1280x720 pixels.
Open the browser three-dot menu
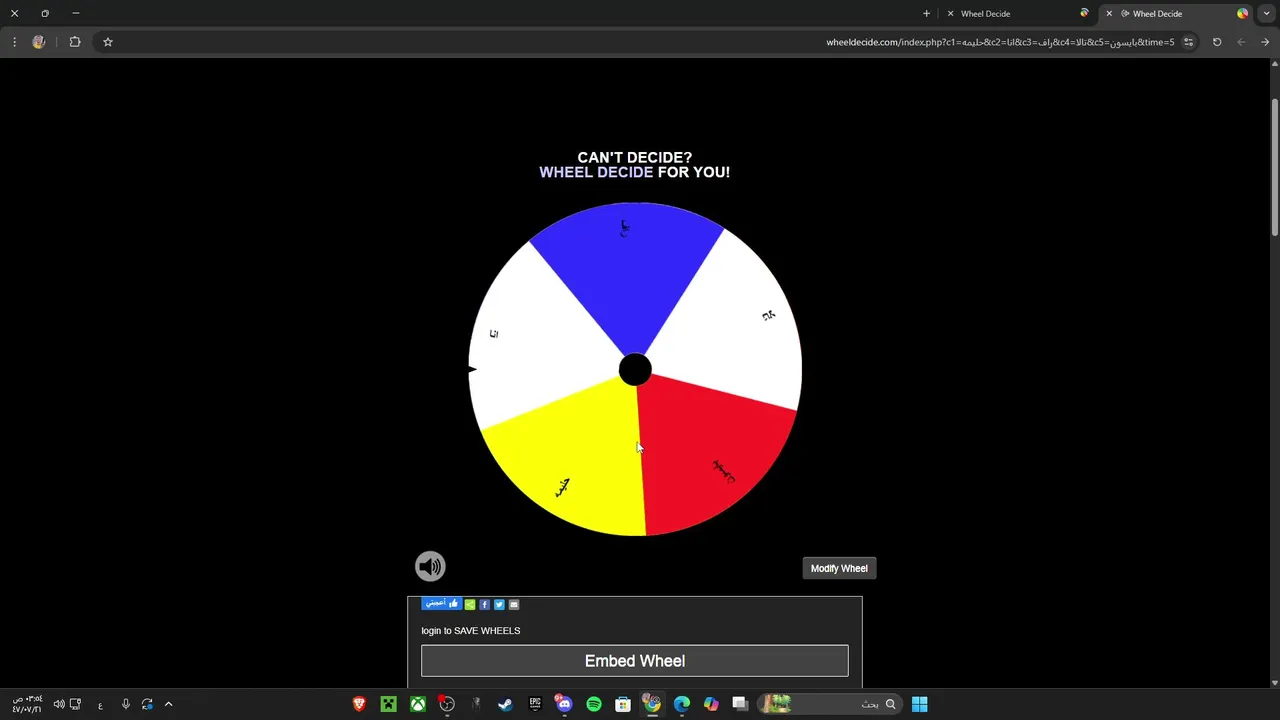14,42
